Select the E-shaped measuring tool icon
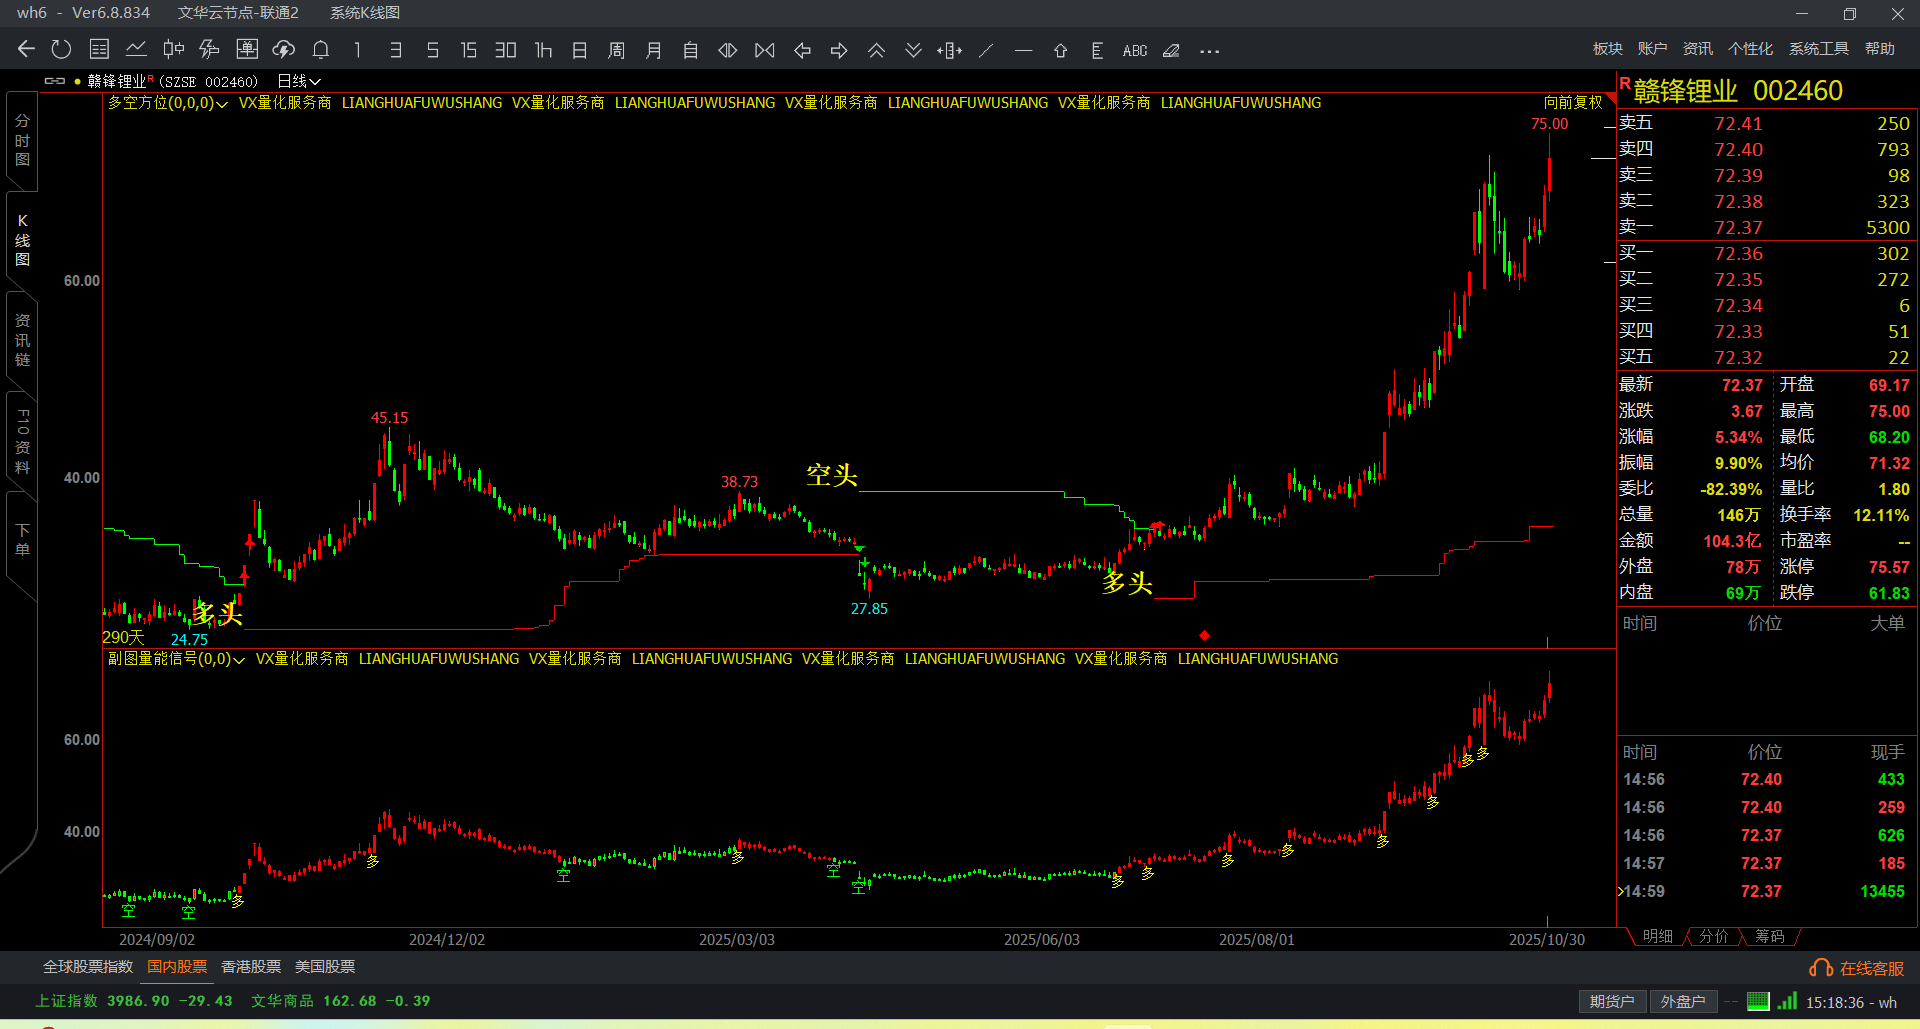1920x1029 pixels. click(x=1097, y=50)
